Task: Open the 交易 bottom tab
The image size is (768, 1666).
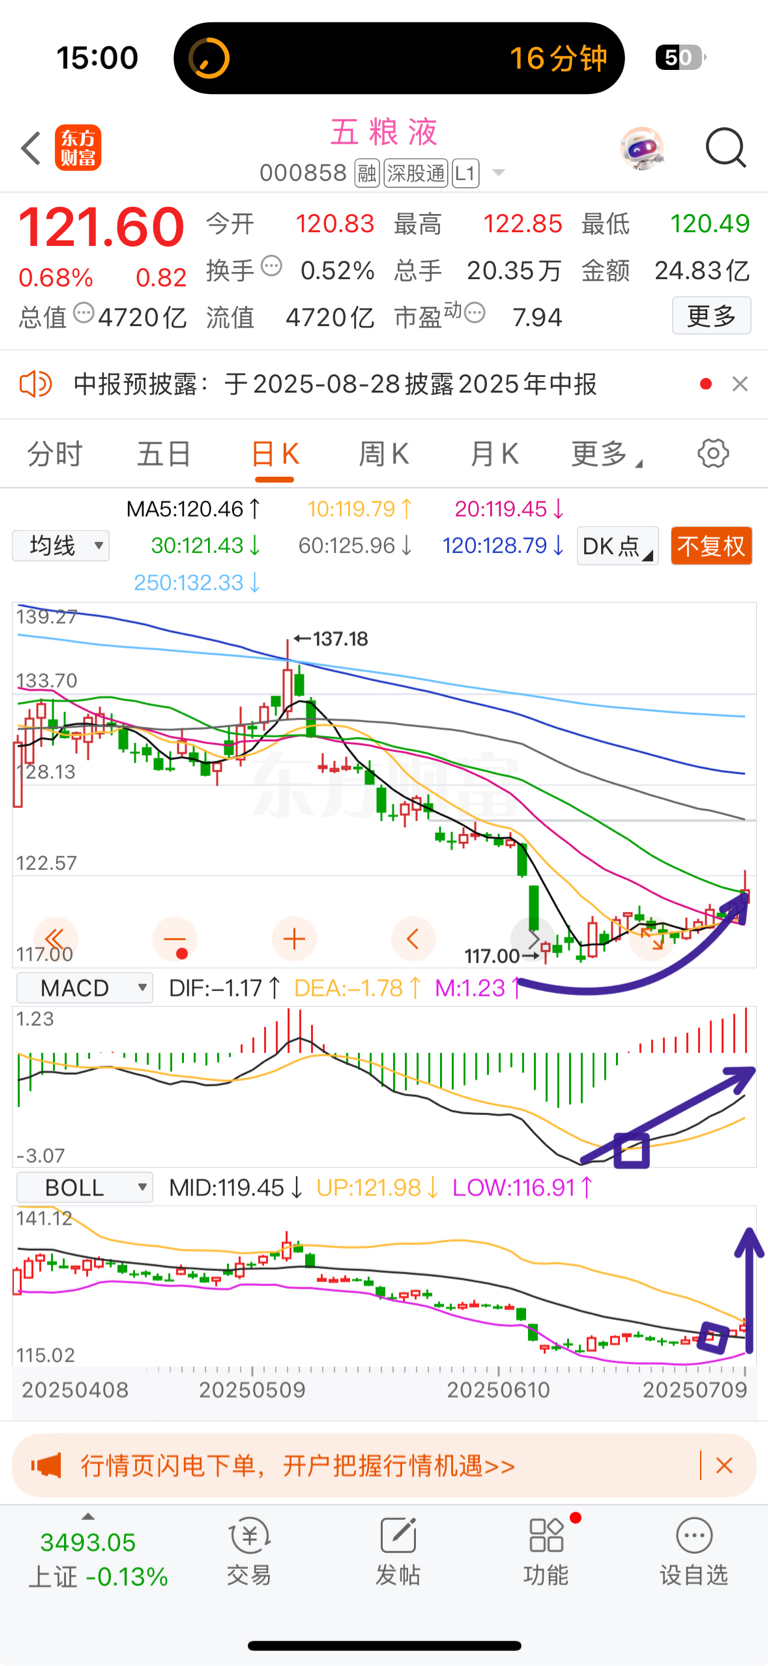Action: 249,1551
